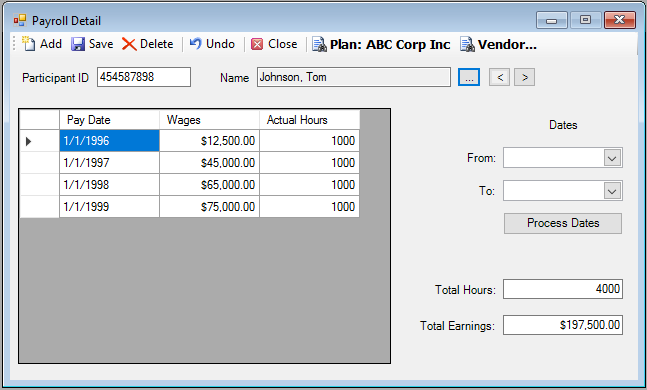Click the Actual Hours cell for 1/1/1998
647x390 pixels.
point(309,184)
